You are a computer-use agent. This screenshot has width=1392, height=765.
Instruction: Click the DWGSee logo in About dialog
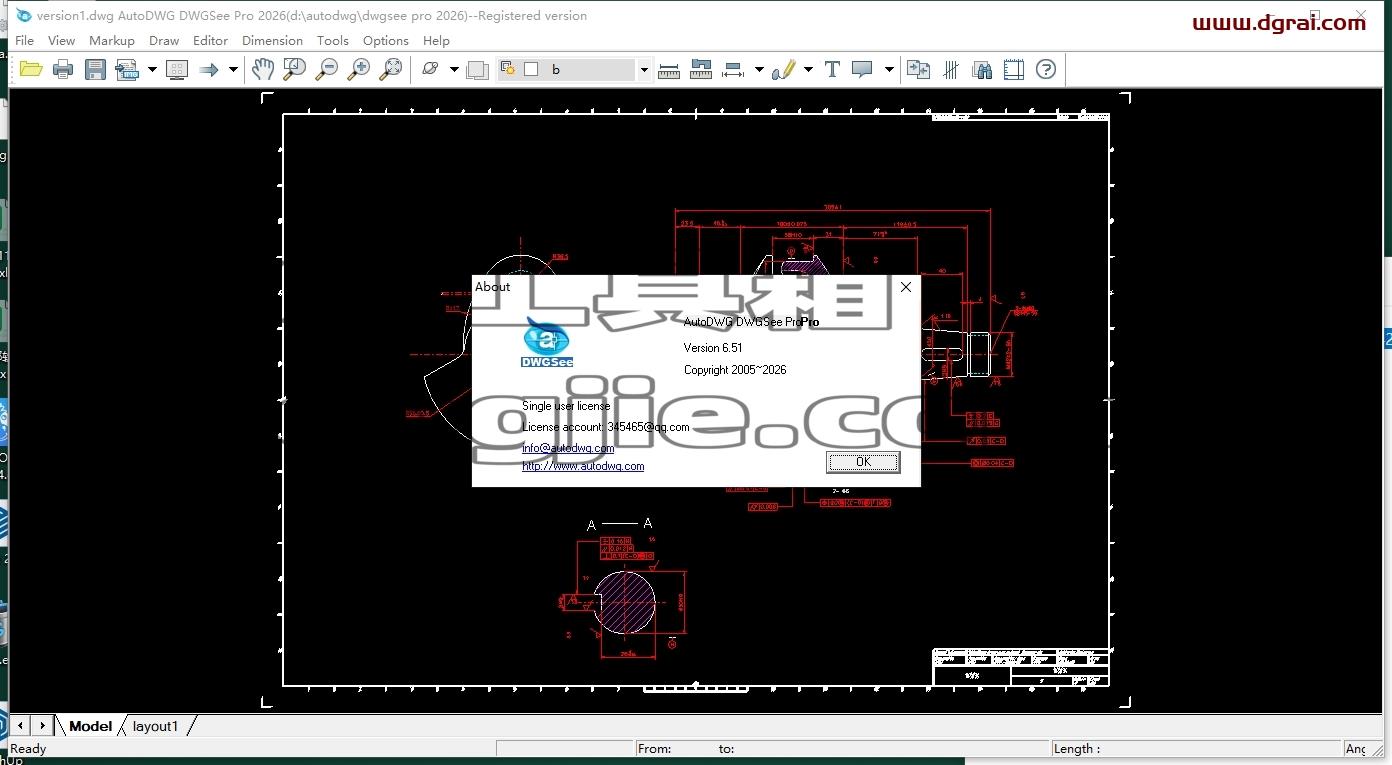tap(547, 341)
